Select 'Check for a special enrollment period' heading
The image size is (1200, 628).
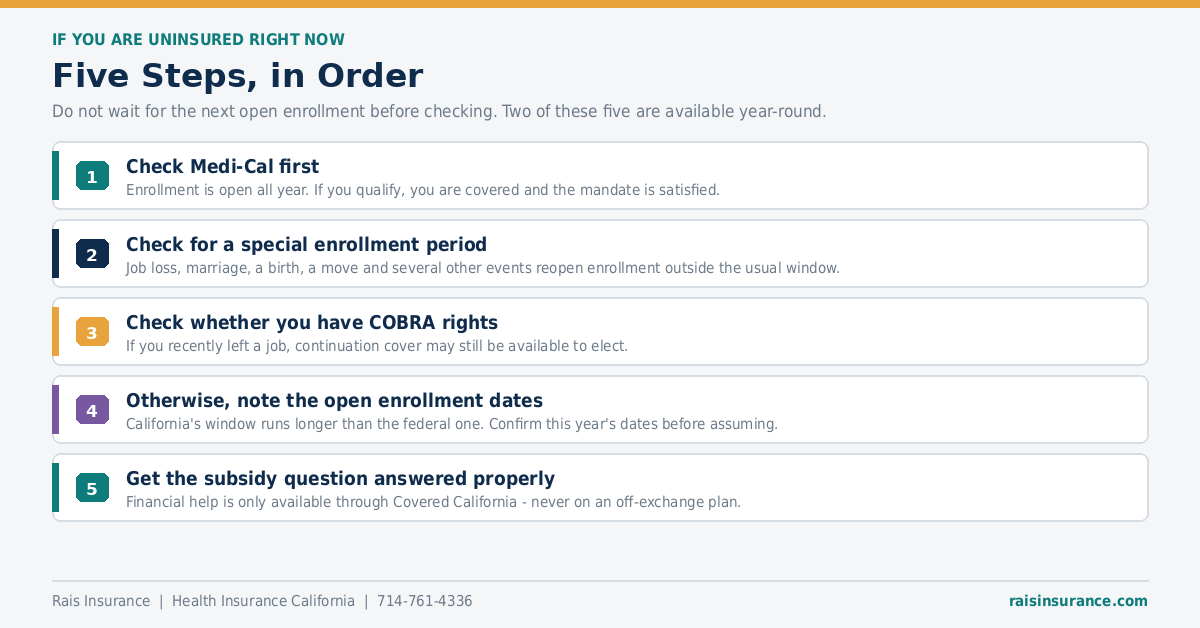(306, 245)
